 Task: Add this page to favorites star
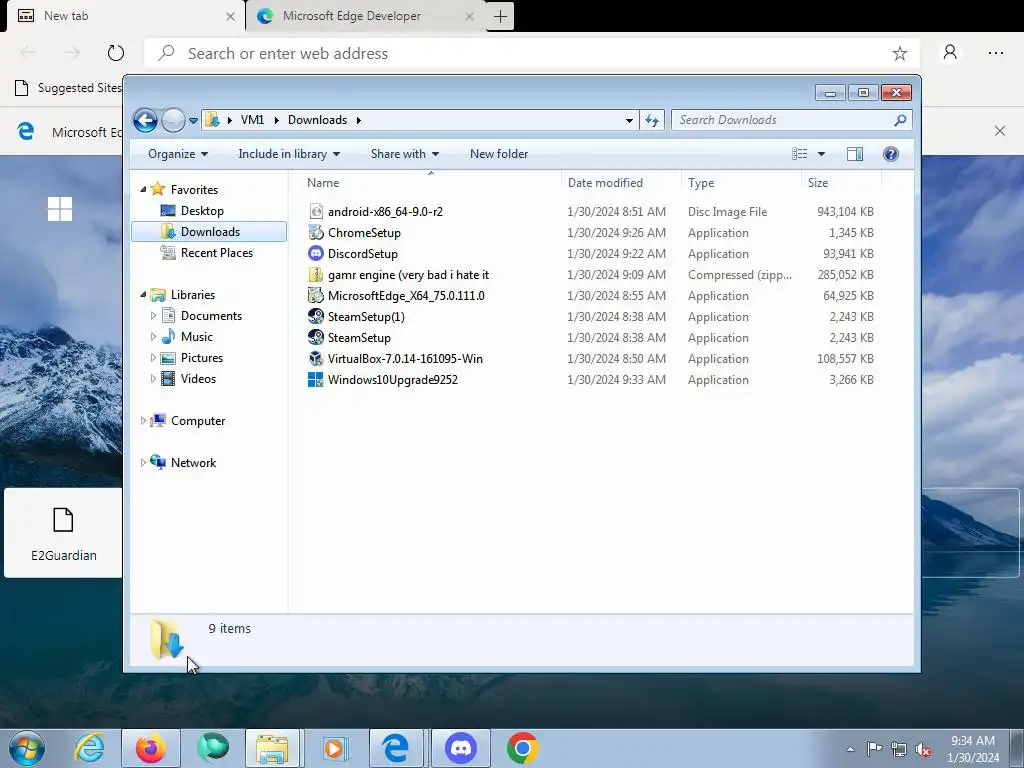pos(900,54)
